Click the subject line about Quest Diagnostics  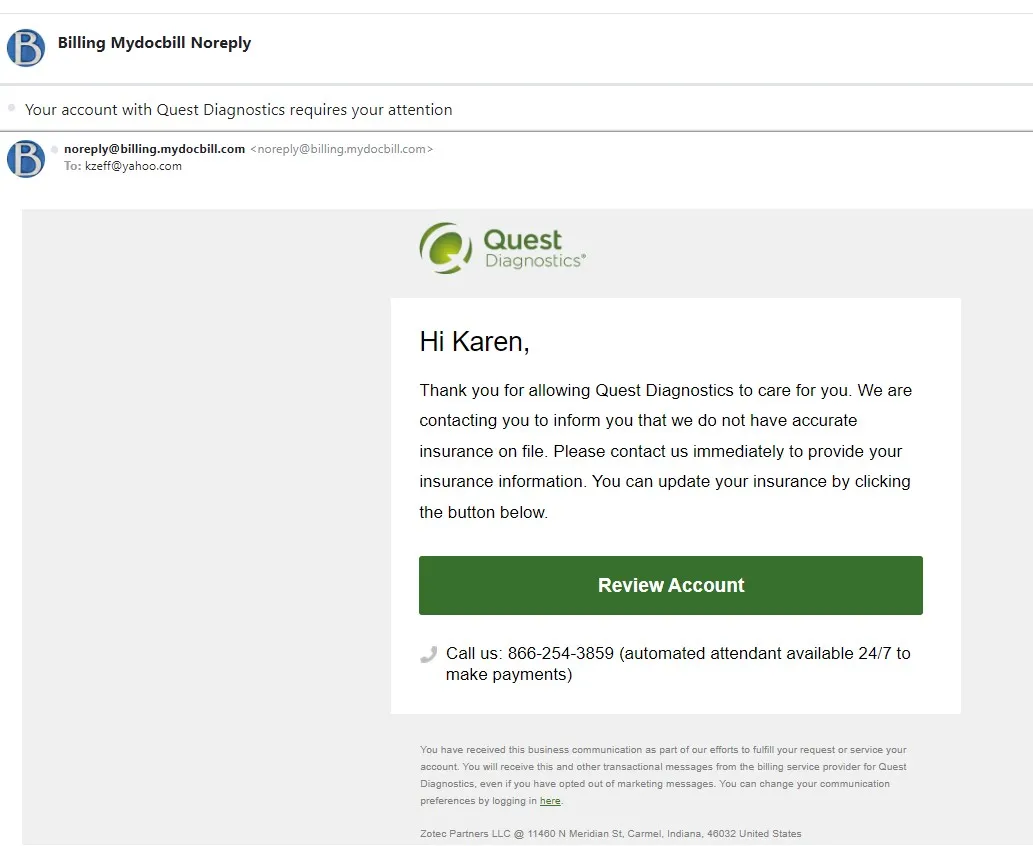pyautogui.click(x=238, y=110)
